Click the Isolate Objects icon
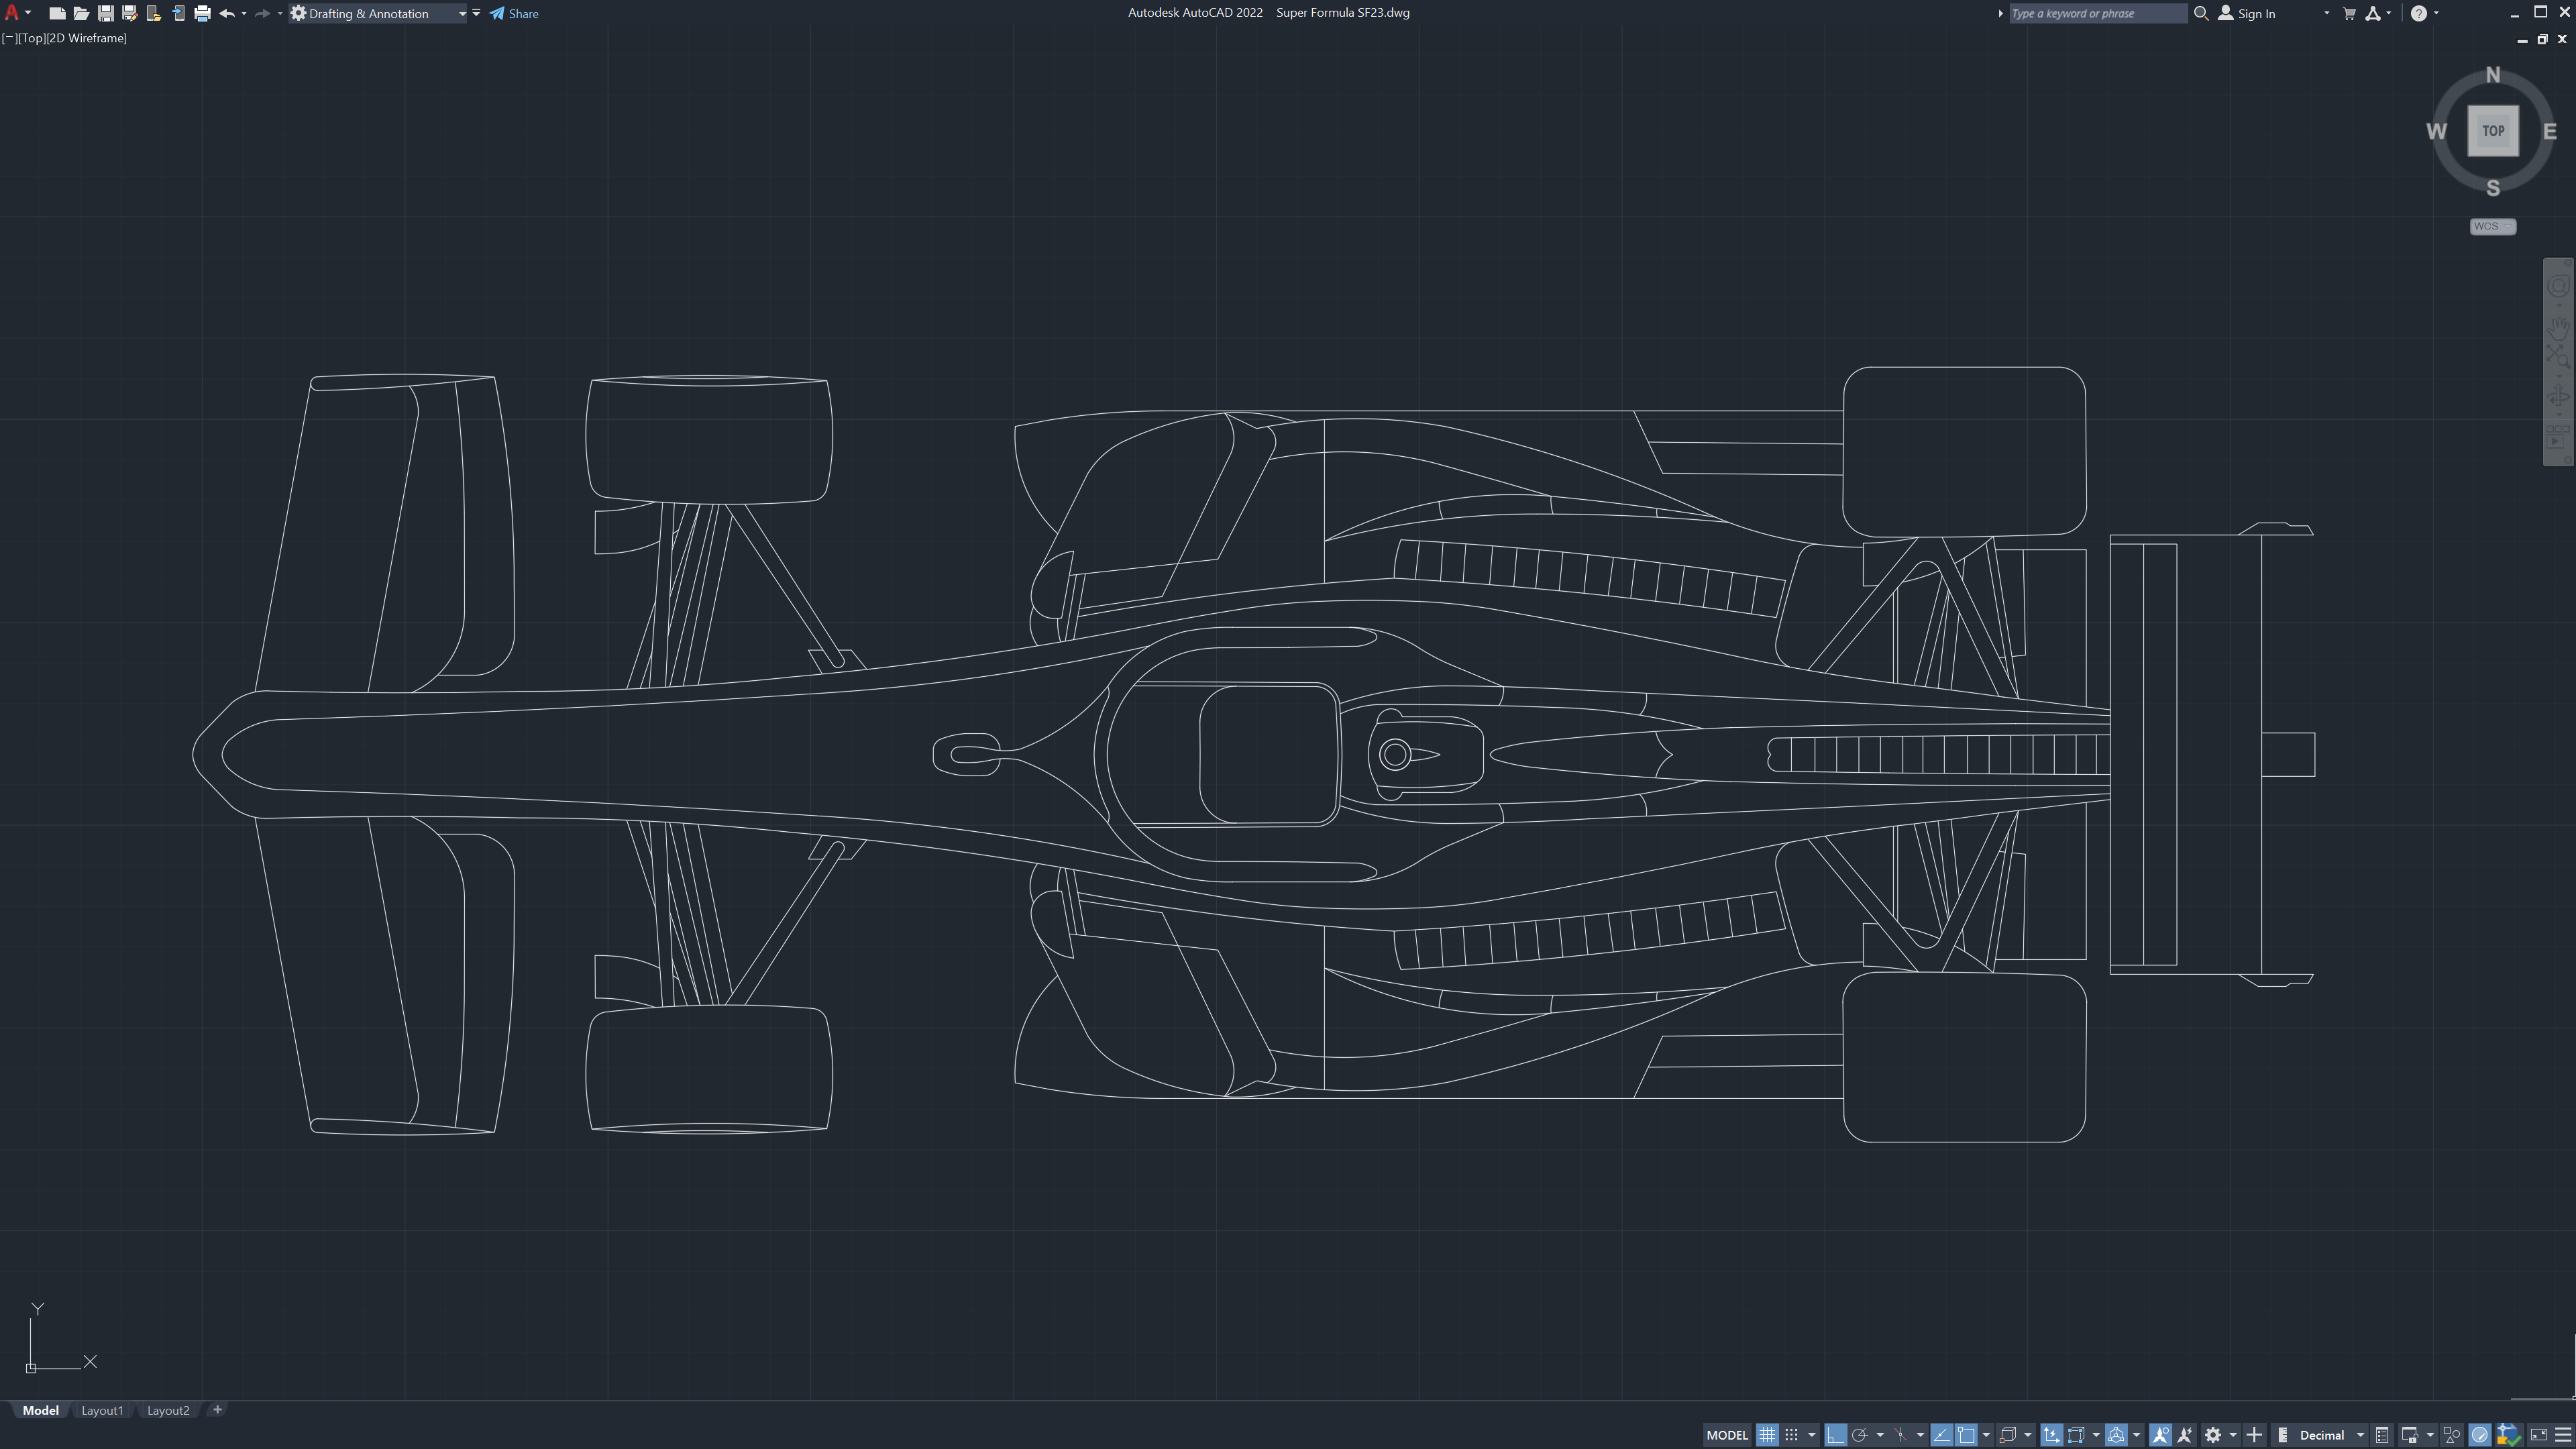The height and width of the screenshot is (1449, 2576). pyautogui.click(x=2452, y=1435)
